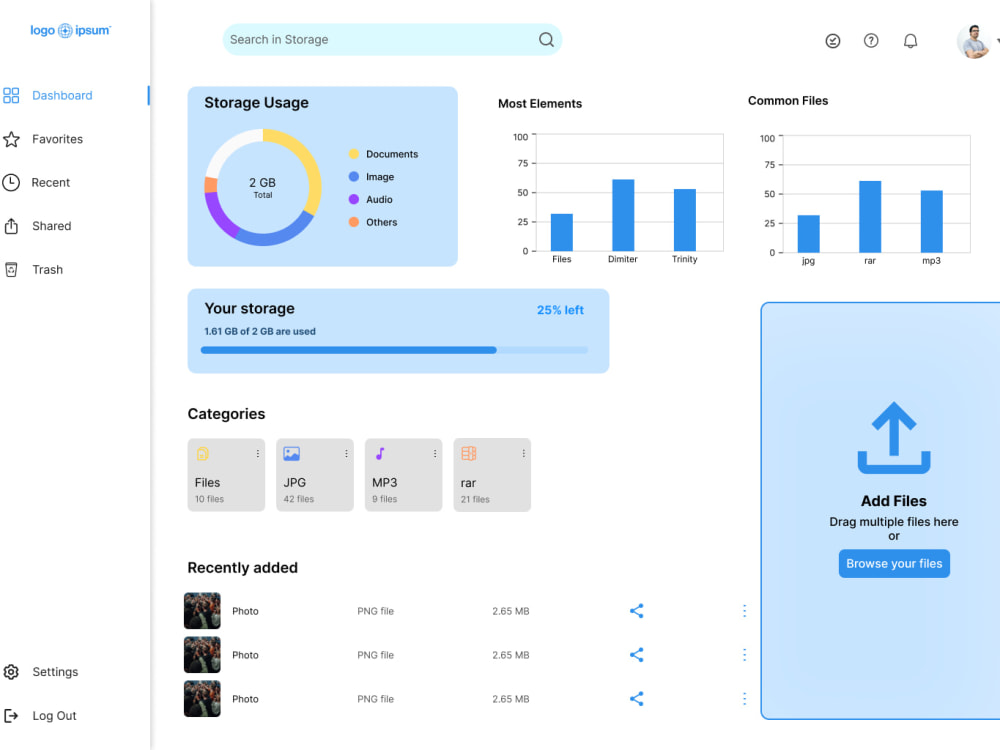
Task: Click the Dimiter bar in Most Elements
Action: coord(623,216)
